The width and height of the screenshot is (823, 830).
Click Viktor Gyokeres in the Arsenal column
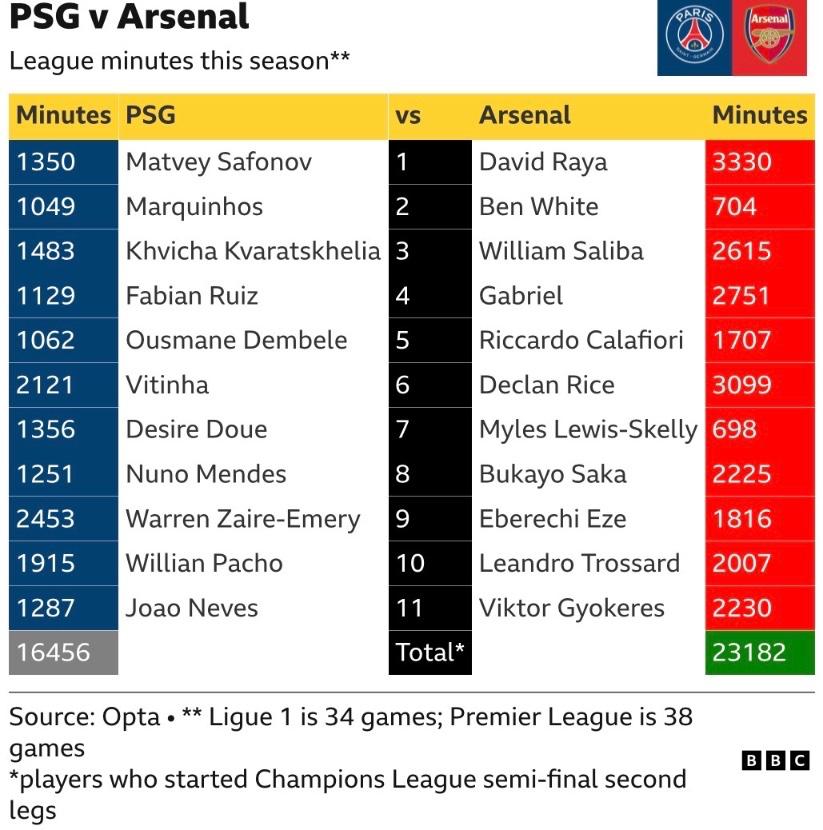pyautogui.click(x=572, y=608)
